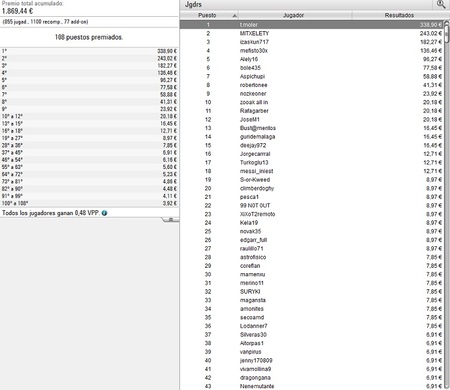Click the 46º a 54º payout row
This screenshot has height=390, width=450.
click(x=89, y=160)
